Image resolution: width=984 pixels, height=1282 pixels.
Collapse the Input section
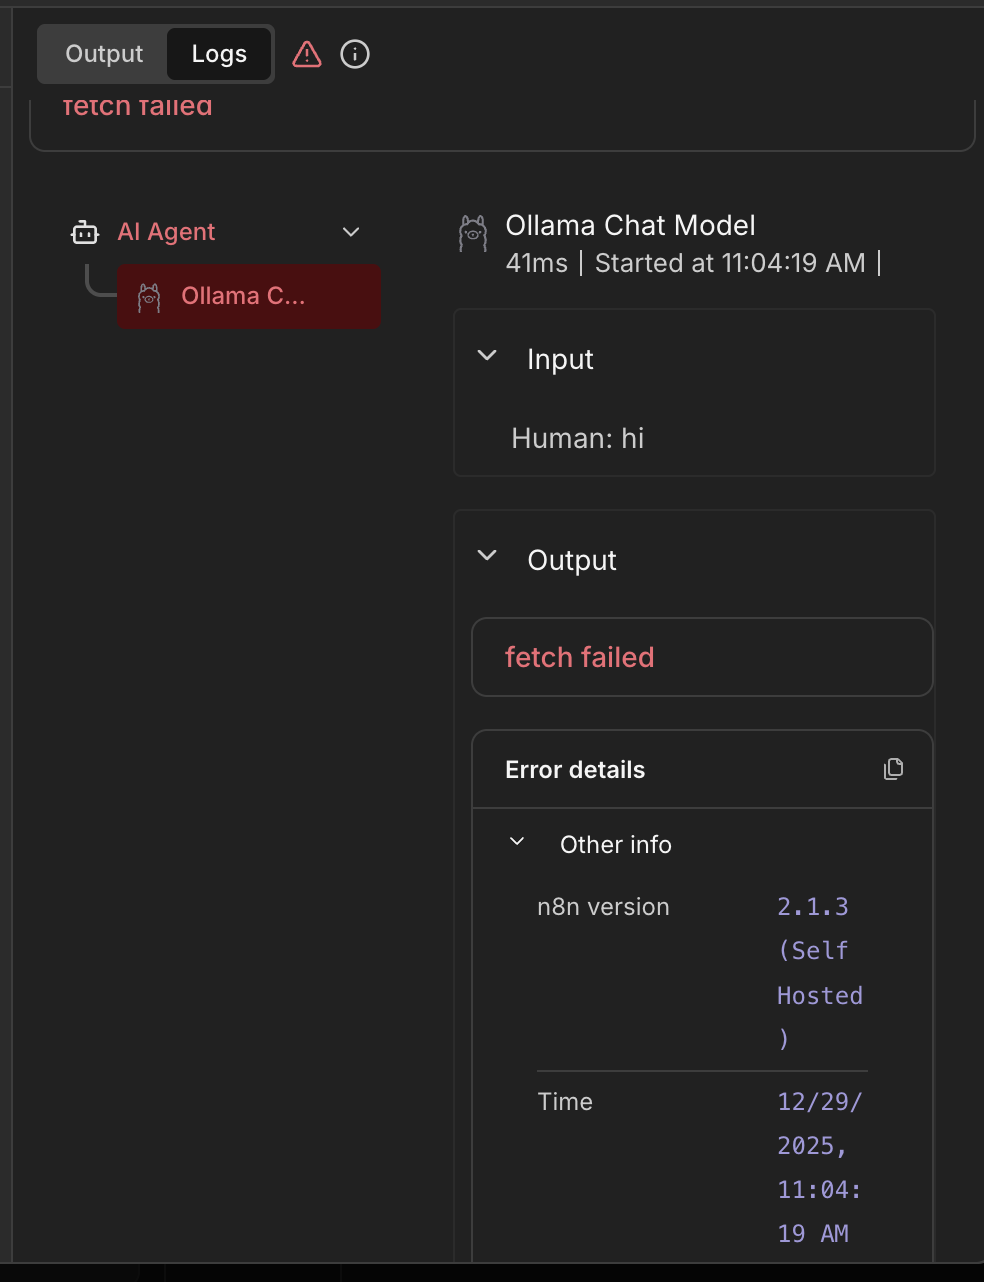[487, 356]
